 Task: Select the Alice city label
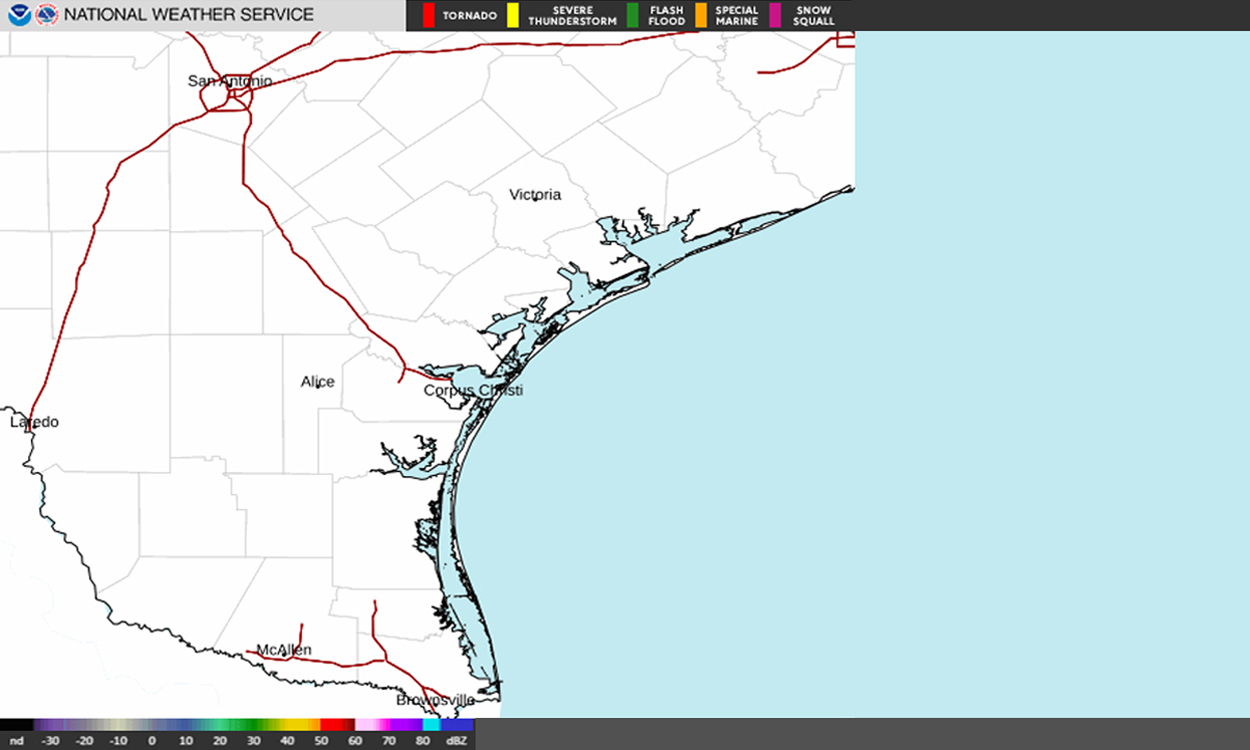[x=318, y=382]
